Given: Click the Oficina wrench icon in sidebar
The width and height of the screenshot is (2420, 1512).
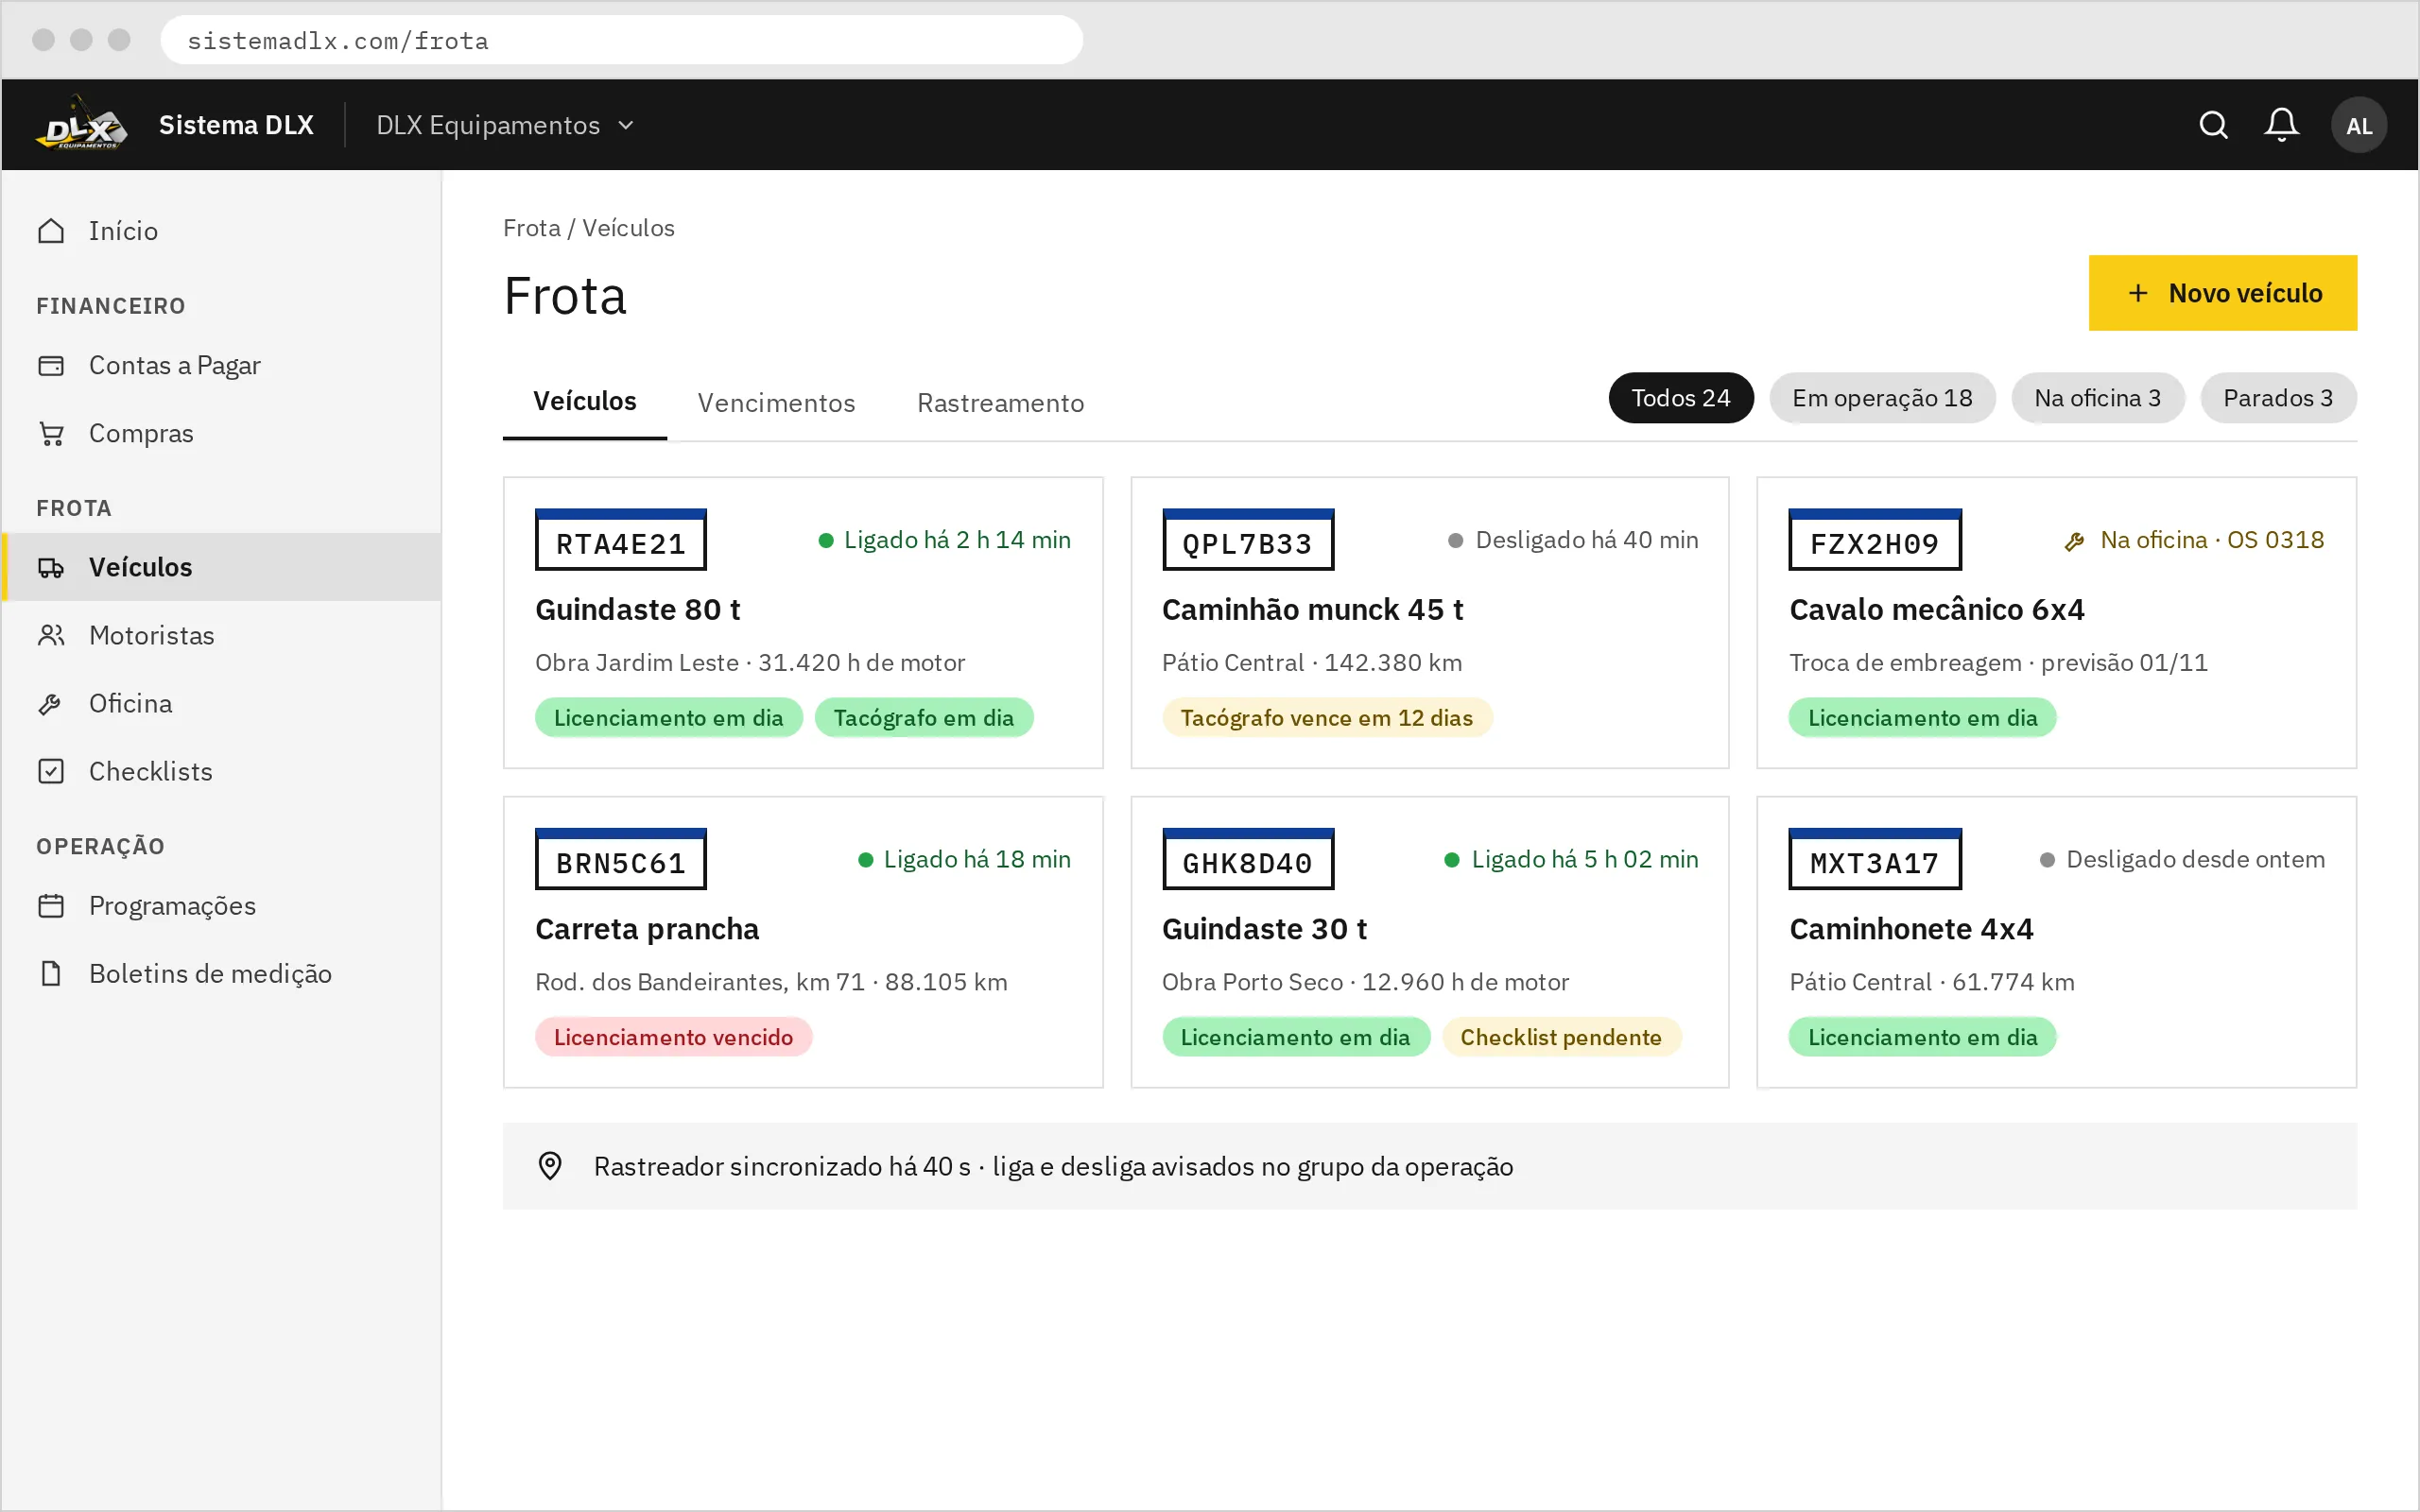Looking at the screenshot, I should coord(51,703).
